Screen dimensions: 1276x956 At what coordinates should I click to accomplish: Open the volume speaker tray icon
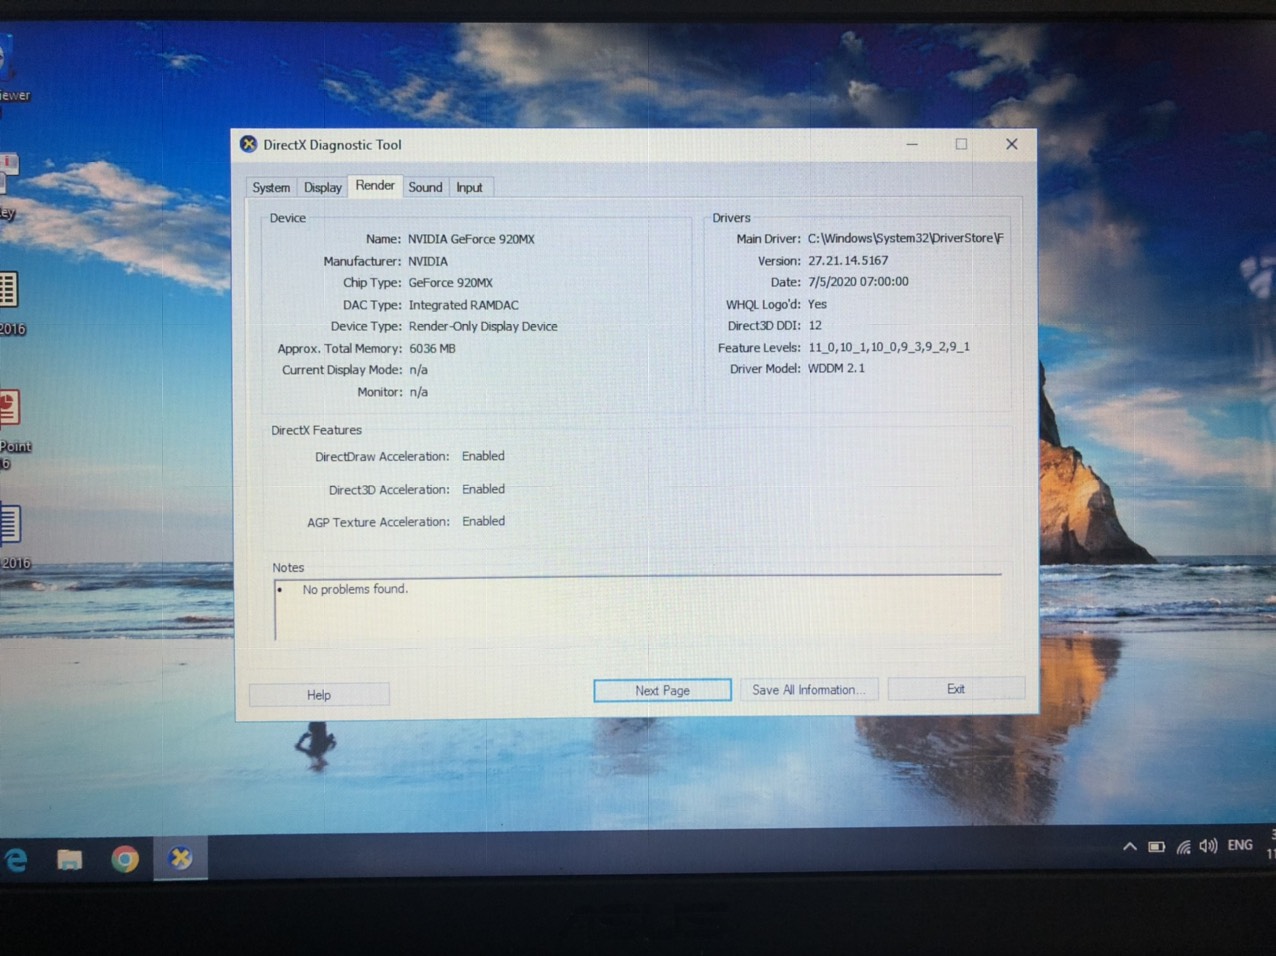1208,846
